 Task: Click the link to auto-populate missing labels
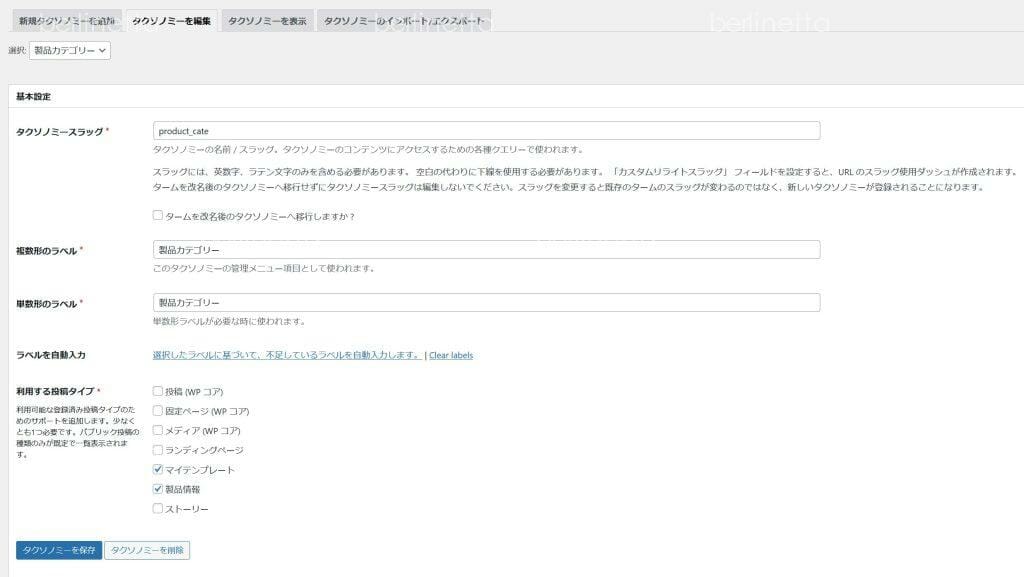(286, 355)
